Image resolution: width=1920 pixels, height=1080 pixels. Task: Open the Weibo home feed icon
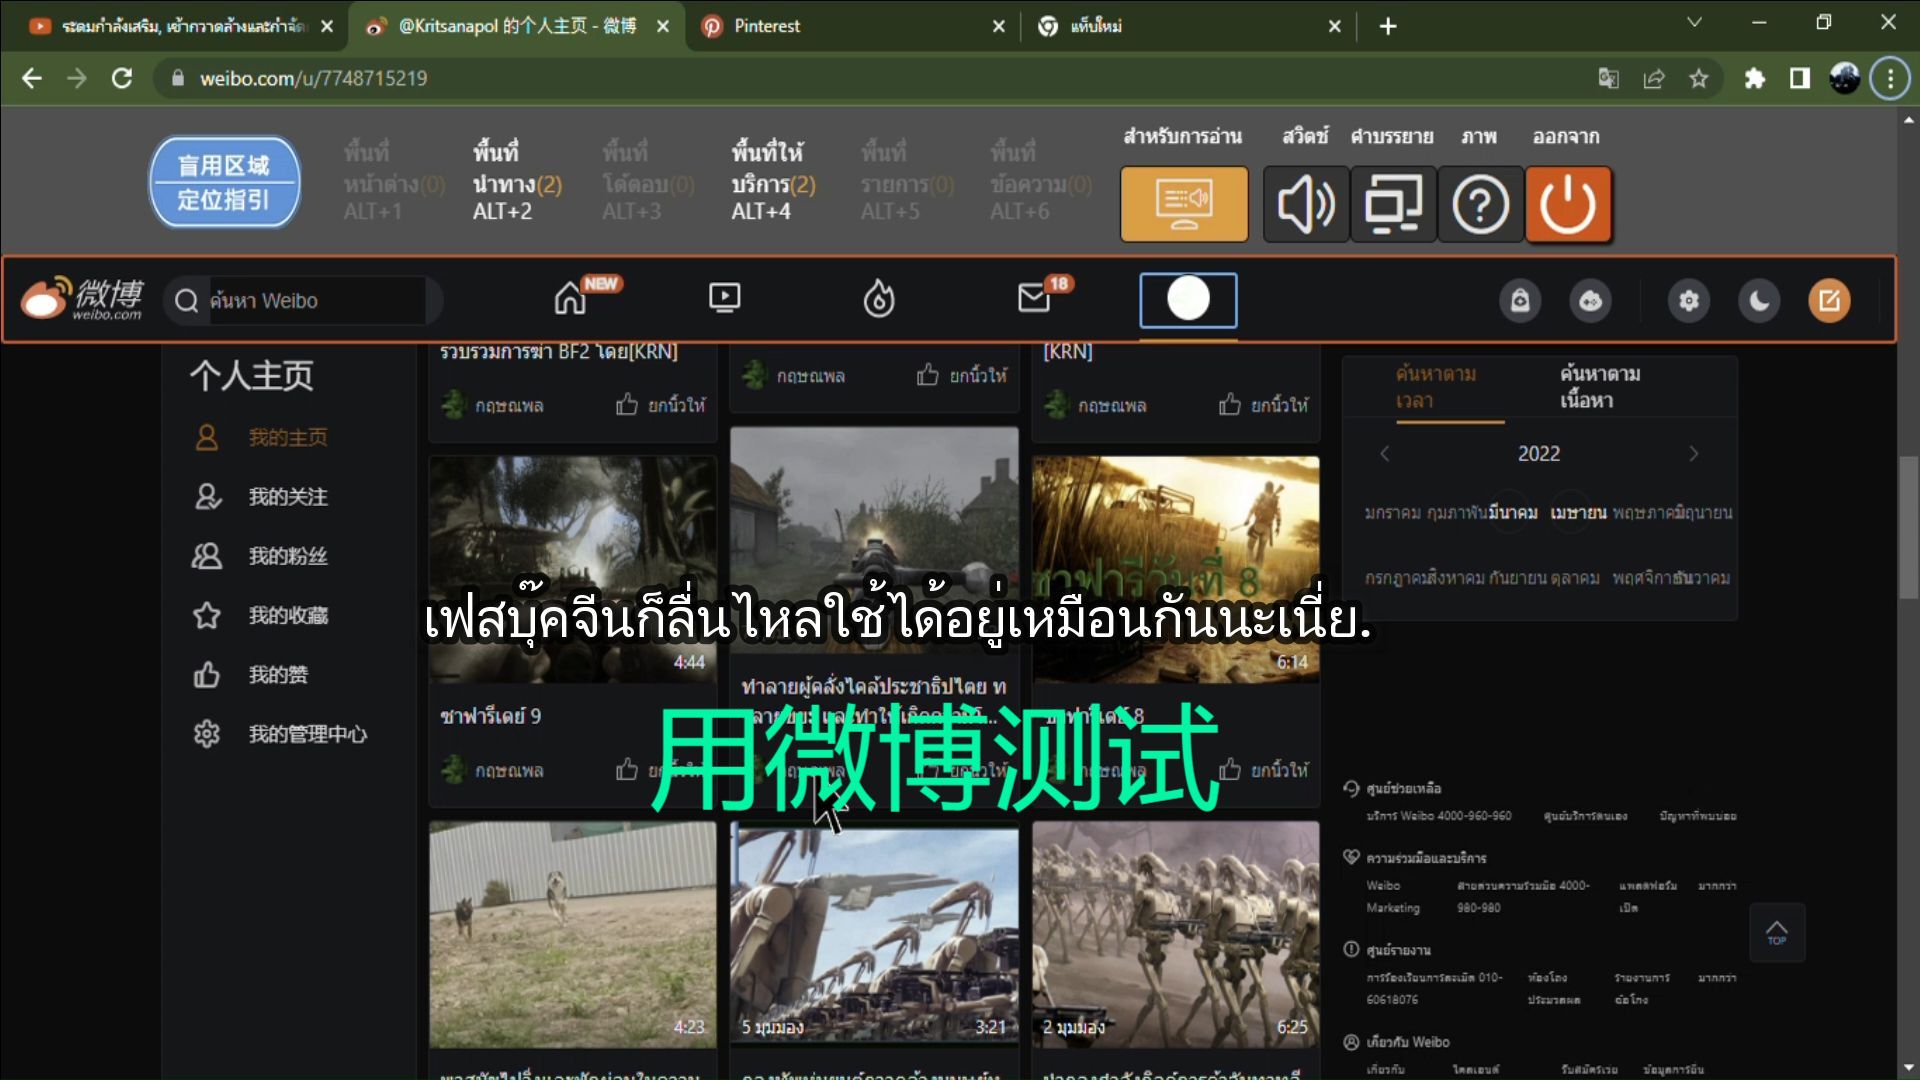(x=571, y=298)
